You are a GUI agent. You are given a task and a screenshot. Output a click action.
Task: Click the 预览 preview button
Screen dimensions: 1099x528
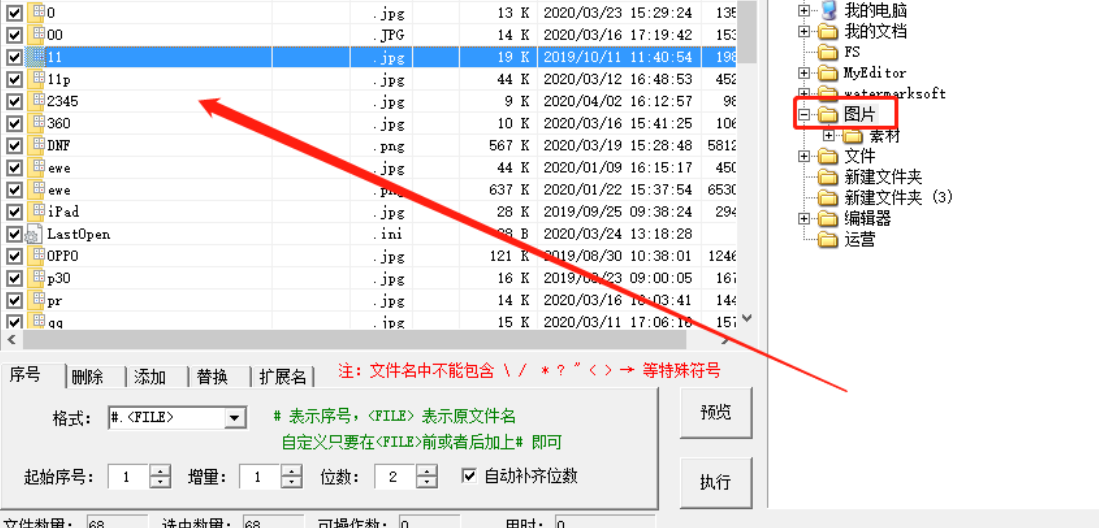[x=716, y=412]
